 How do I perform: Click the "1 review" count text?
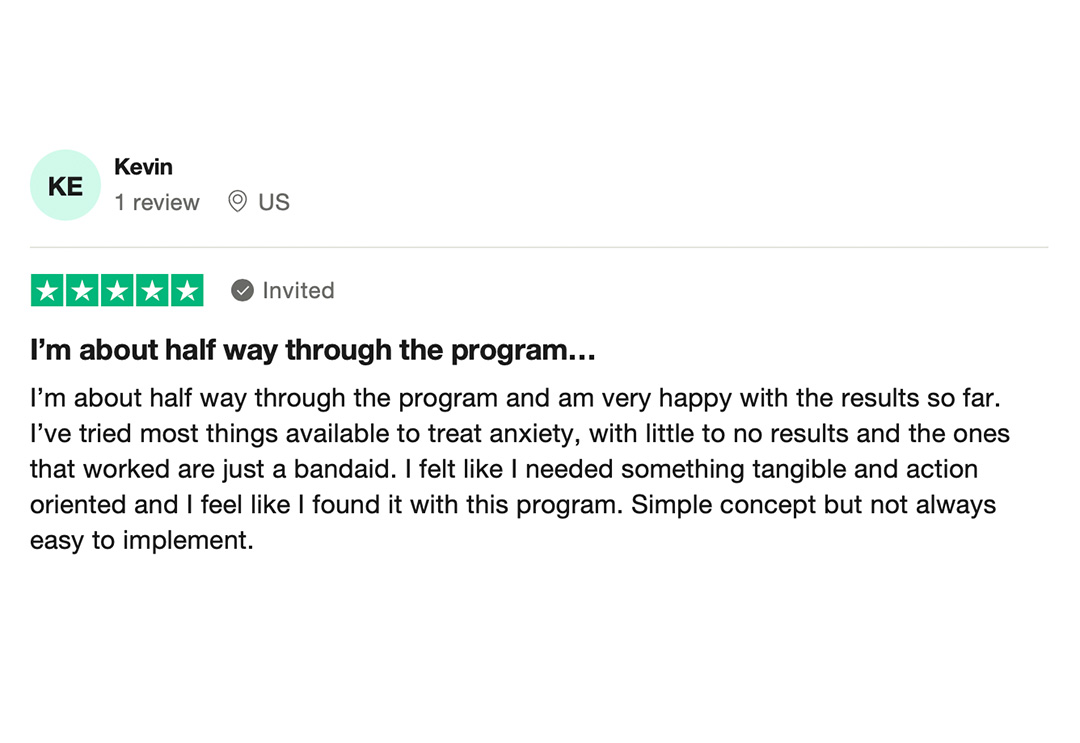(157, 202)
